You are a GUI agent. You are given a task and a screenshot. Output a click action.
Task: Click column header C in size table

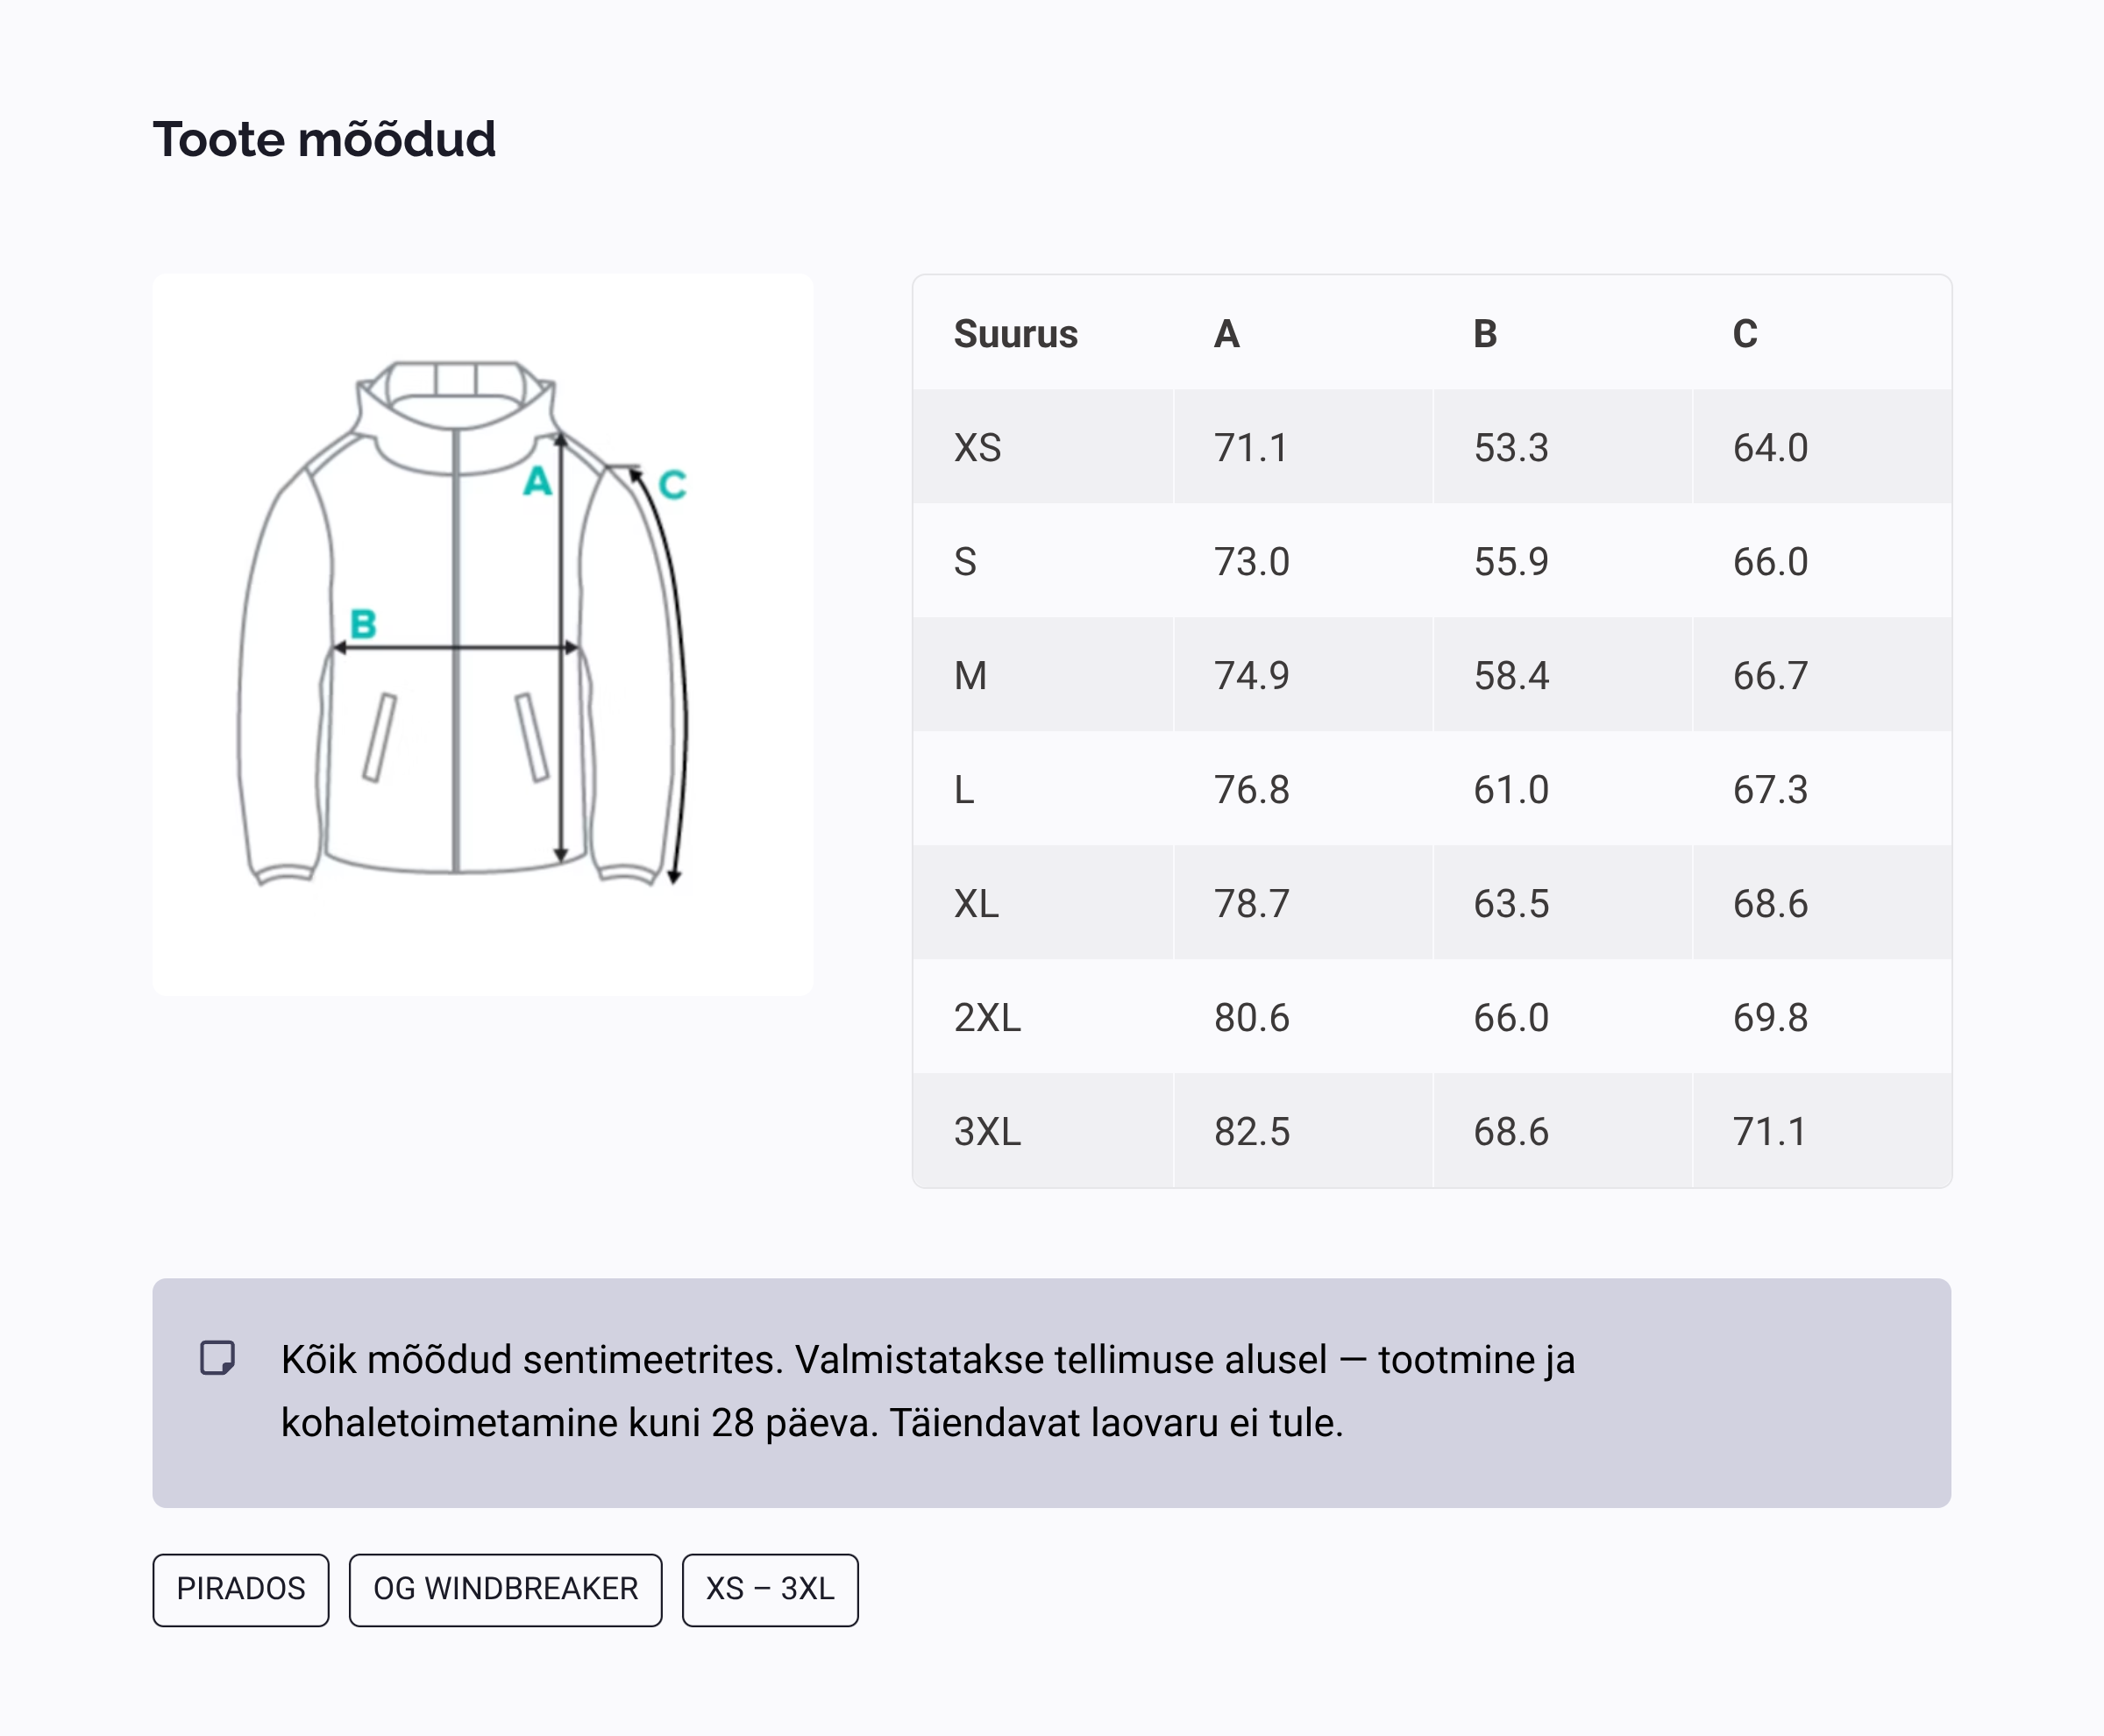pyautogui.click(x=1745, y=334)
